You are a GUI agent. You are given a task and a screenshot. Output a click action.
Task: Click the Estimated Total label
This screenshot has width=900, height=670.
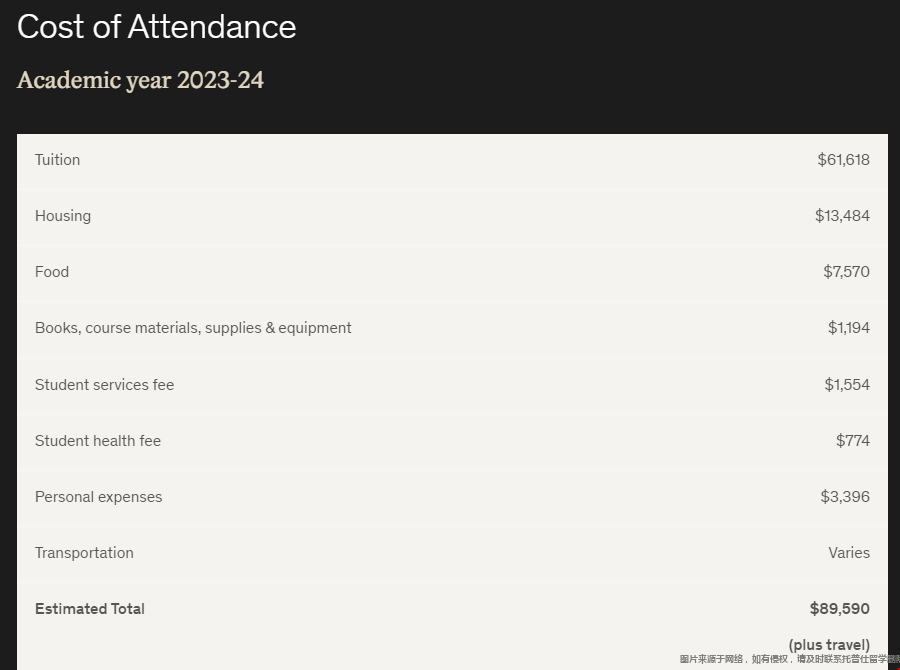click(x=90, y=609)
